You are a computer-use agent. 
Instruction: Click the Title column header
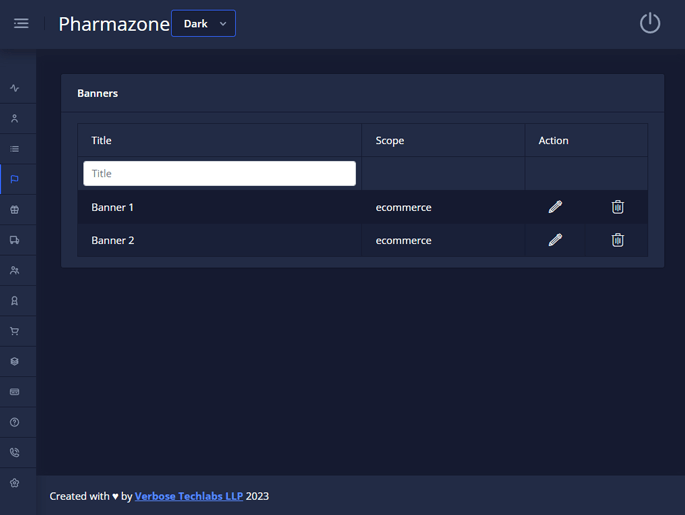click(x=102, y=141)
